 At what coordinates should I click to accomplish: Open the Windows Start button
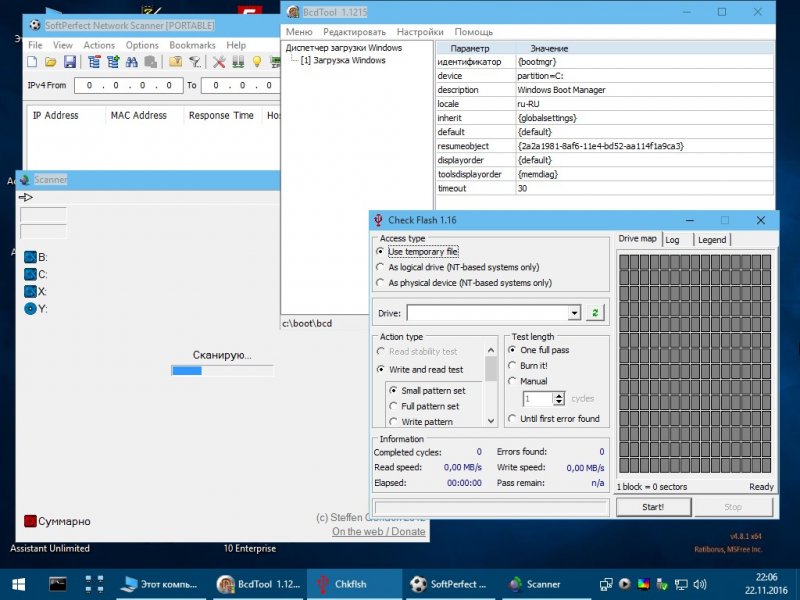pos(19,584)
